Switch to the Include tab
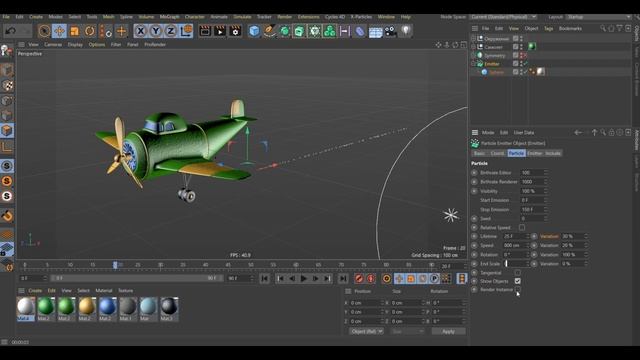Image resolution: width=640 pixels, height=360 pixels. 553,153
